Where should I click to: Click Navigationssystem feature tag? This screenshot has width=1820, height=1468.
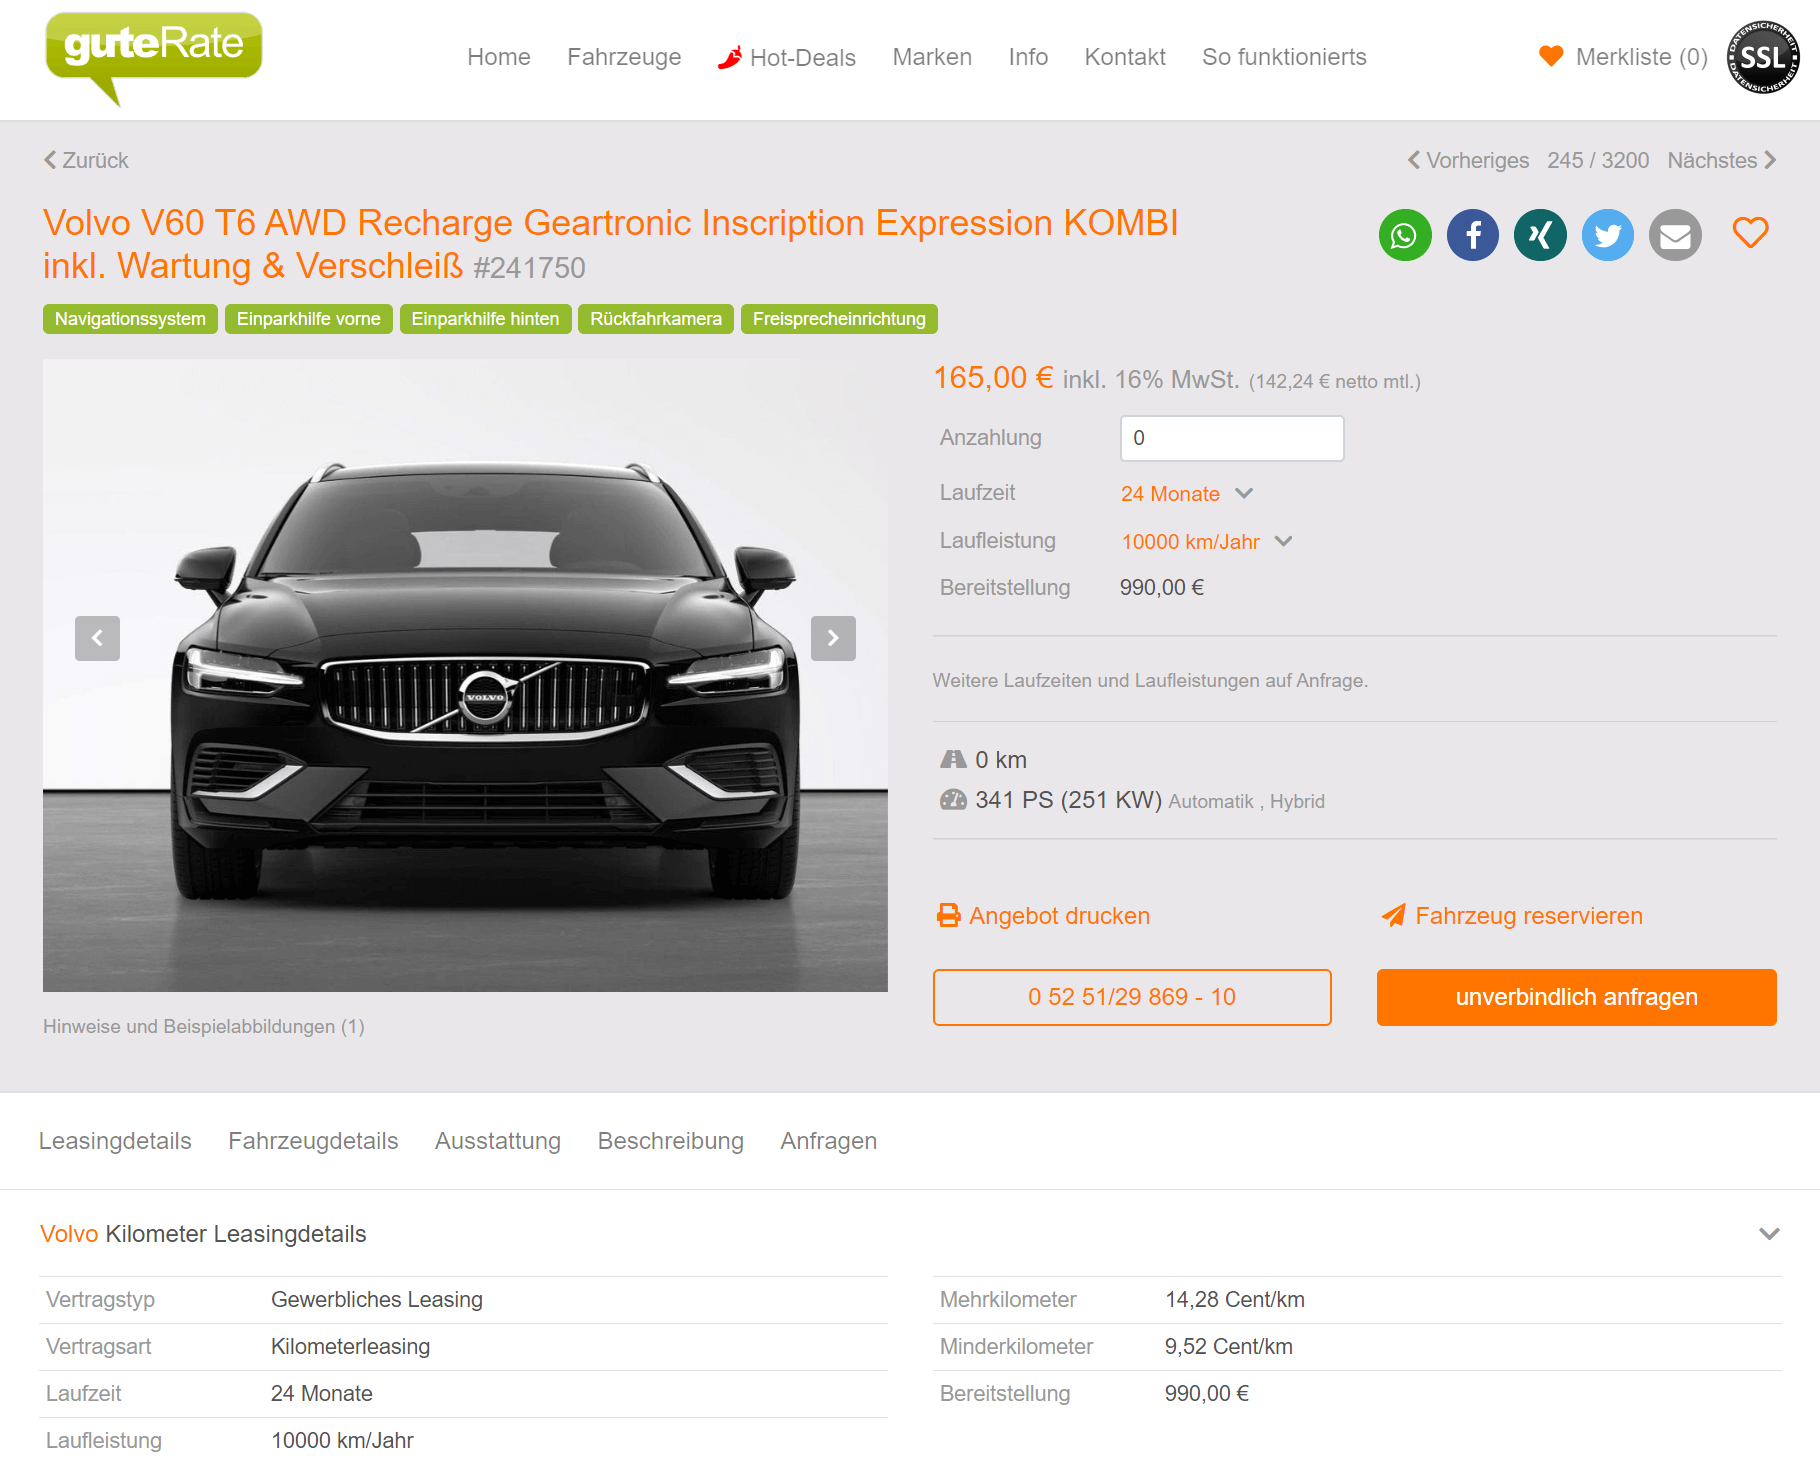(130, 319)
